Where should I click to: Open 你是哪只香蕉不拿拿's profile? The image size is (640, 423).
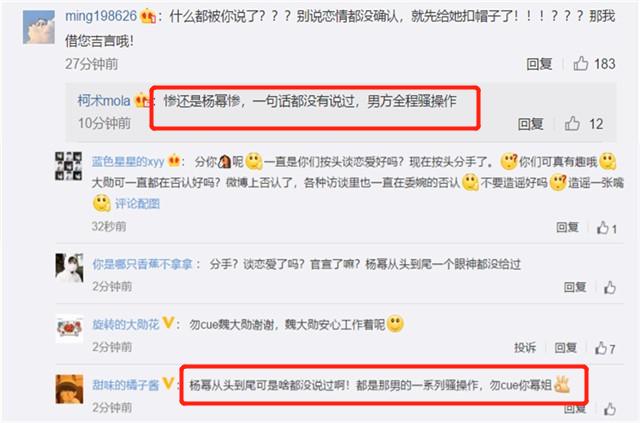pyautogui.click(x=142, y=264)
